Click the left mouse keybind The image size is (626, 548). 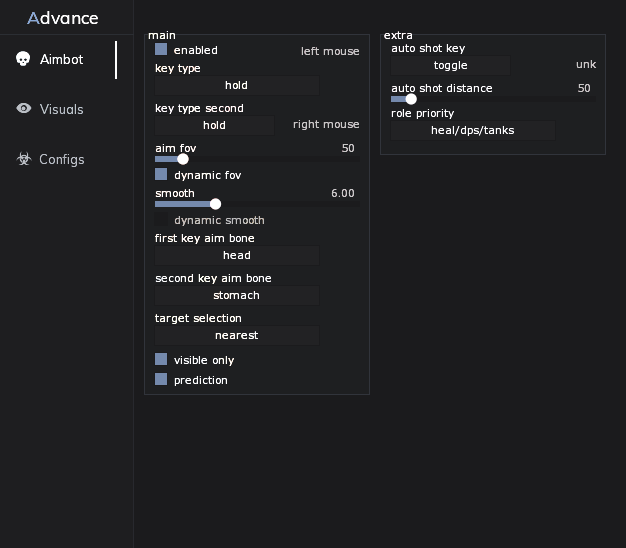tap(330, 51)
